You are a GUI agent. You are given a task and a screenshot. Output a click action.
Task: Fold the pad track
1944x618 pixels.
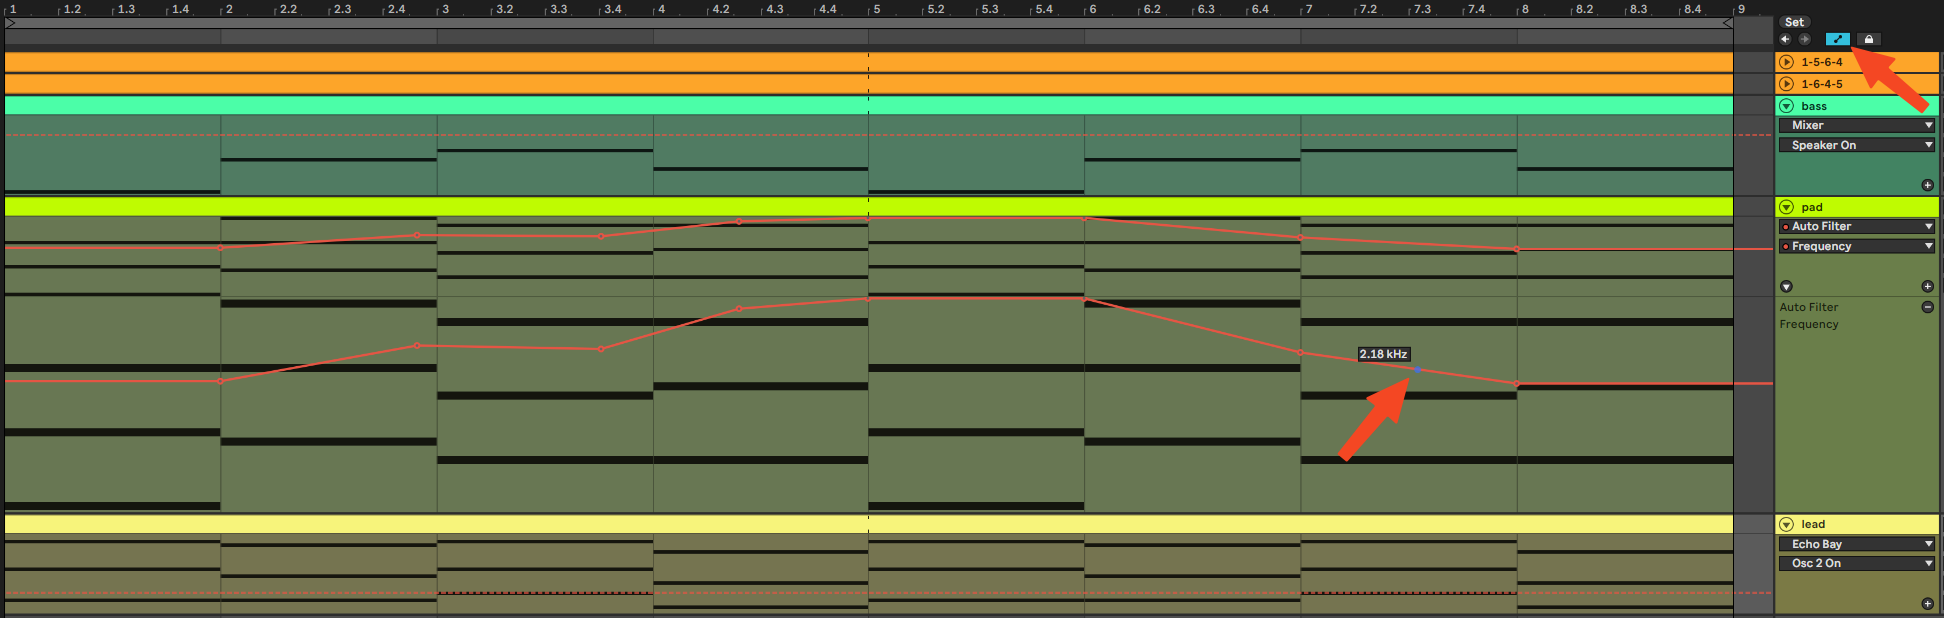click(1787, 207)
